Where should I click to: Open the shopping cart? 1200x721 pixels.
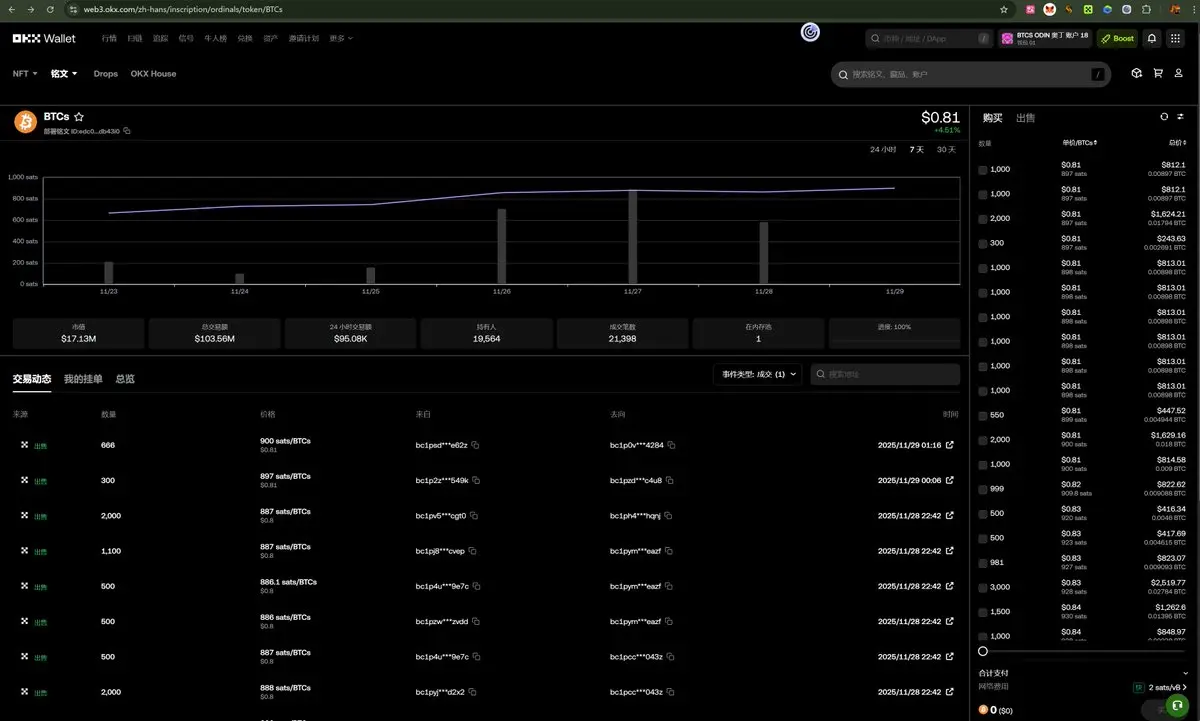click(x=1158, y=74)
